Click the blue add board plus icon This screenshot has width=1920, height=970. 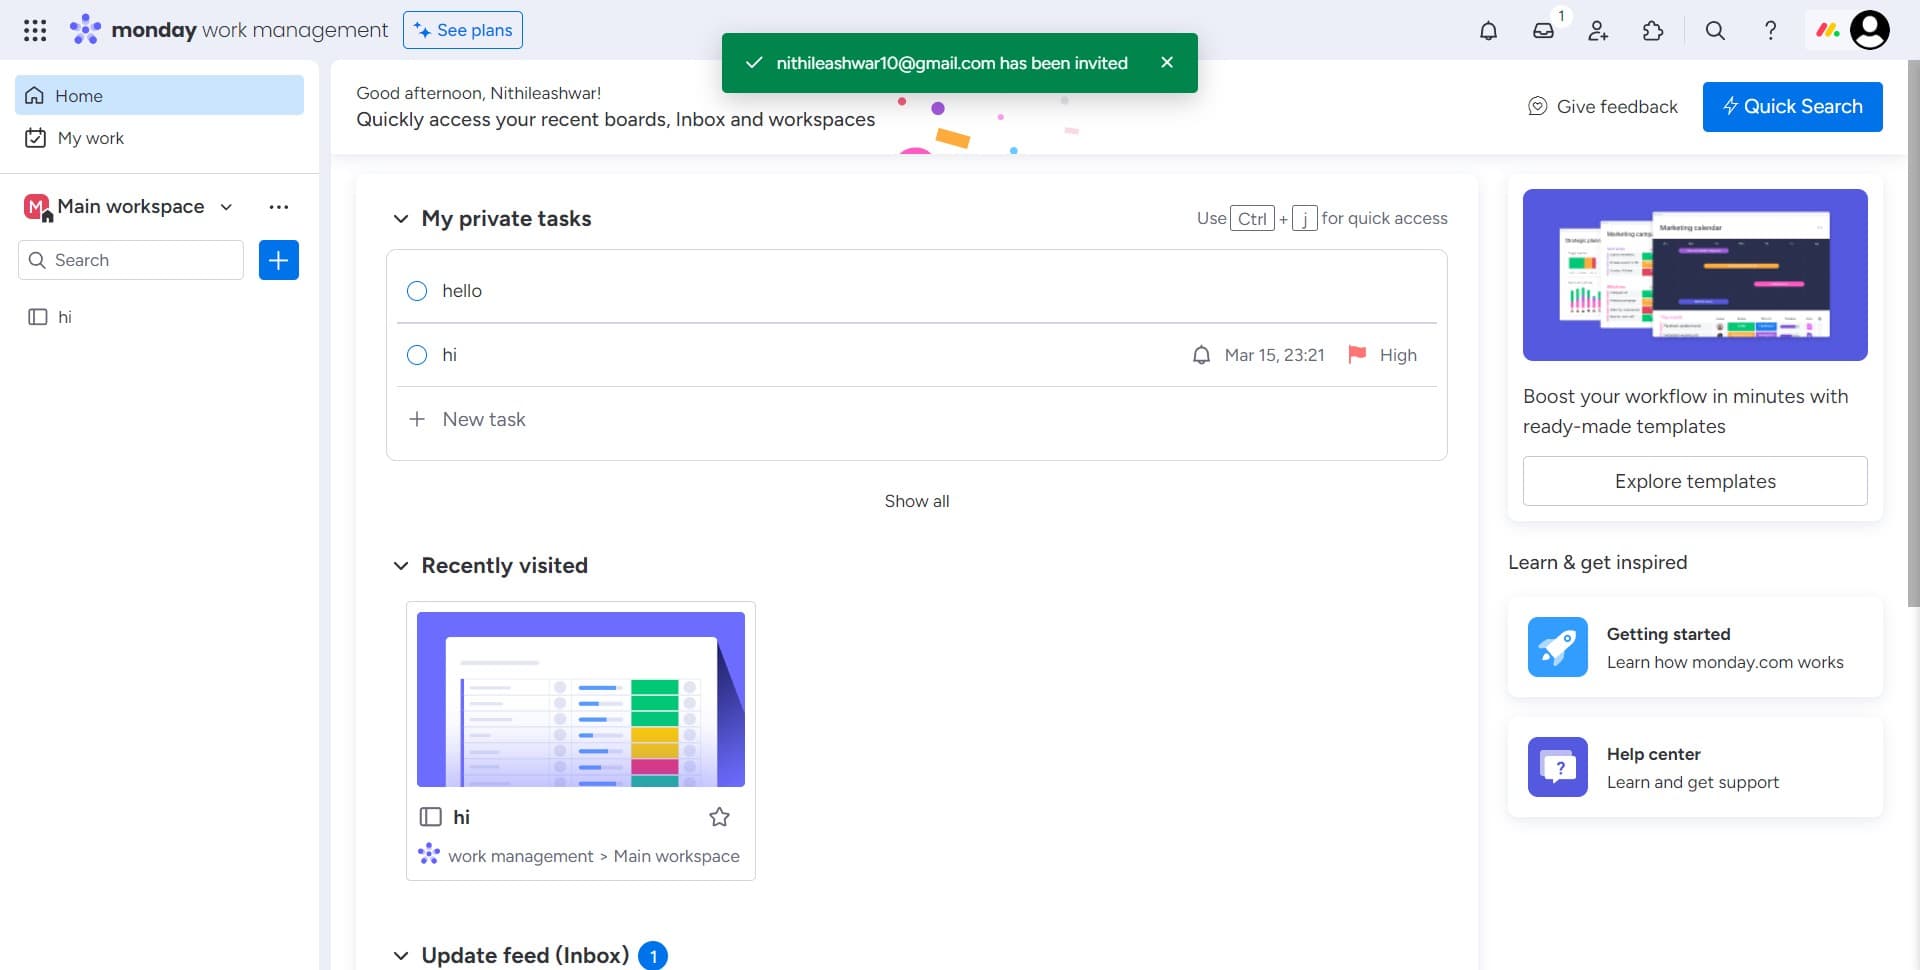tap(278, 259)
